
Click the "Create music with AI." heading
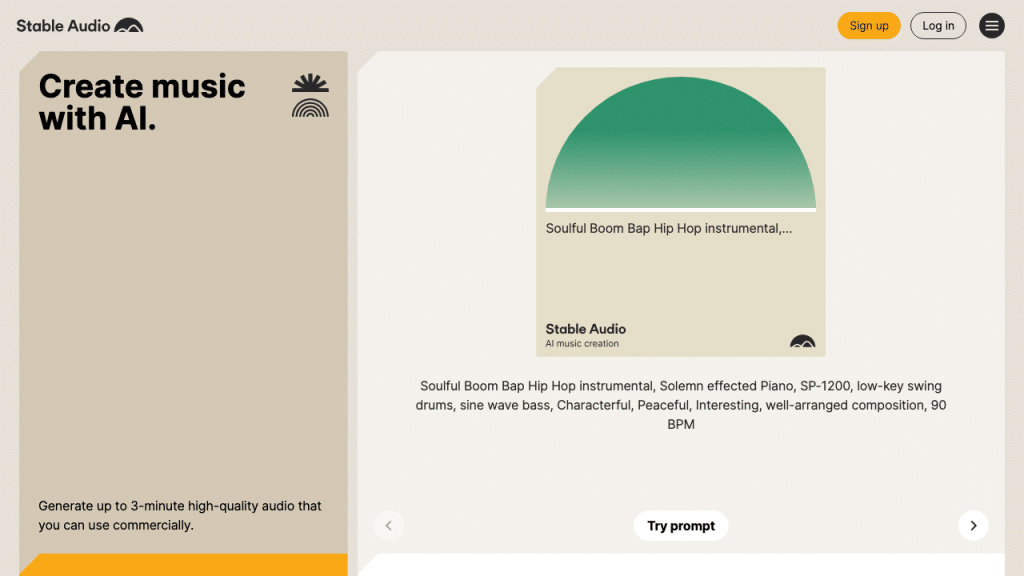pos(142,102)
